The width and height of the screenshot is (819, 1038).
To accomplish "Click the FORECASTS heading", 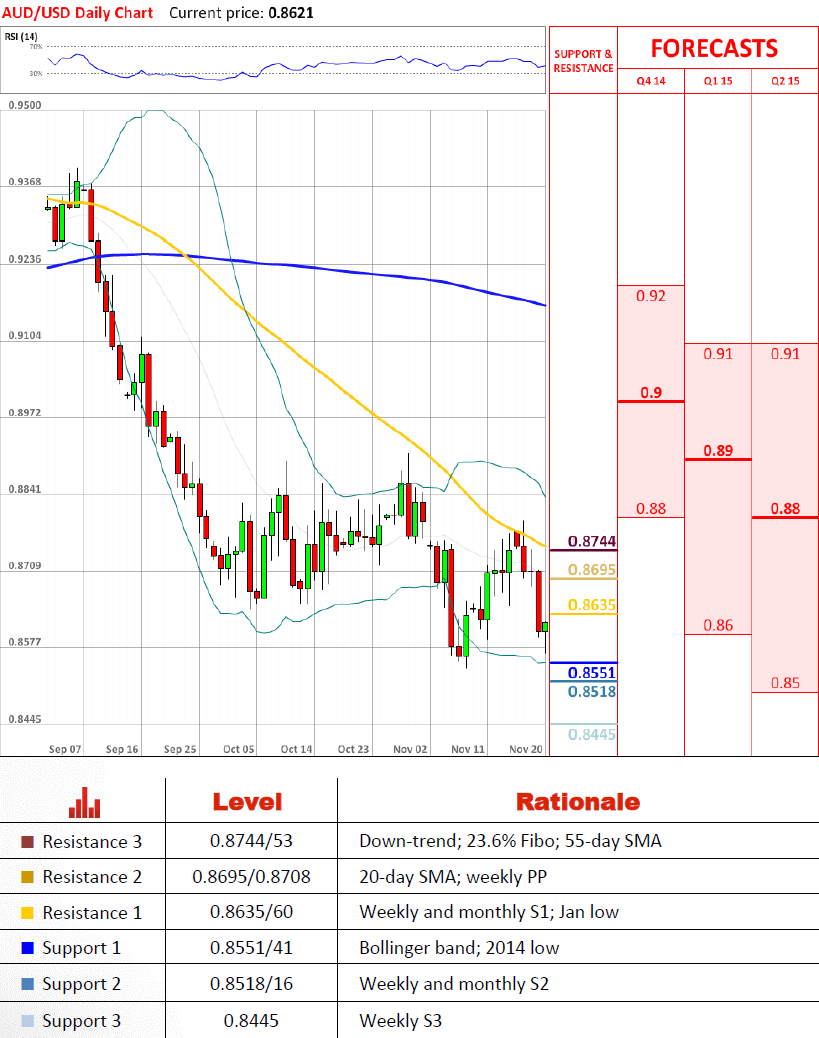I will coord(714,48).
